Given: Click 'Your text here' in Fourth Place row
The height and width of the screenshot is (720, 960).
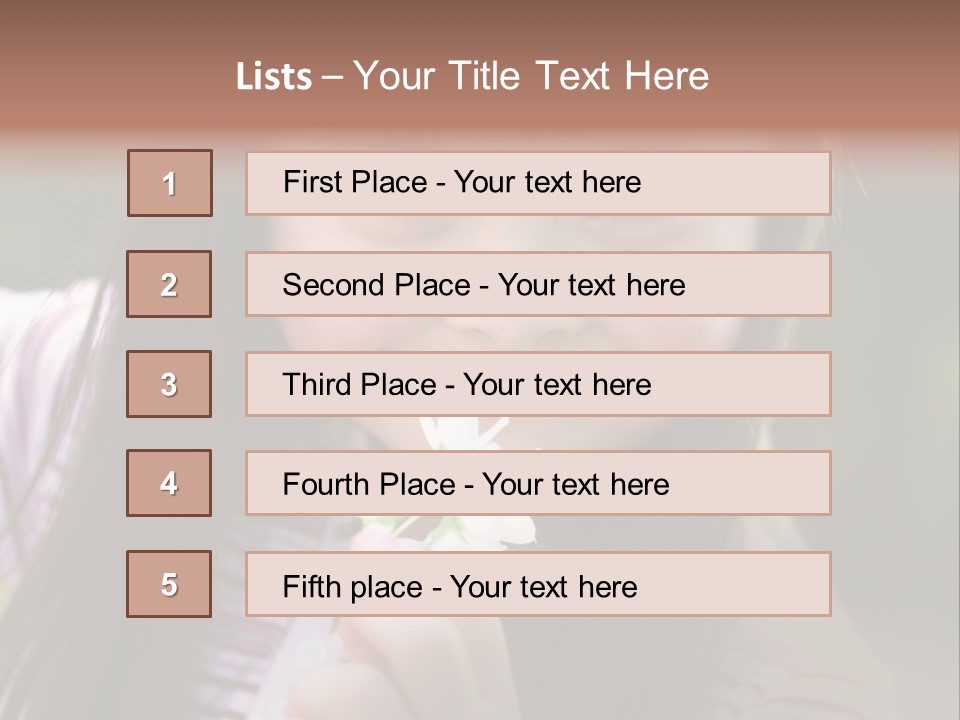Looking at the screenshot, I should pyautogui.click(x=575, y=485).
